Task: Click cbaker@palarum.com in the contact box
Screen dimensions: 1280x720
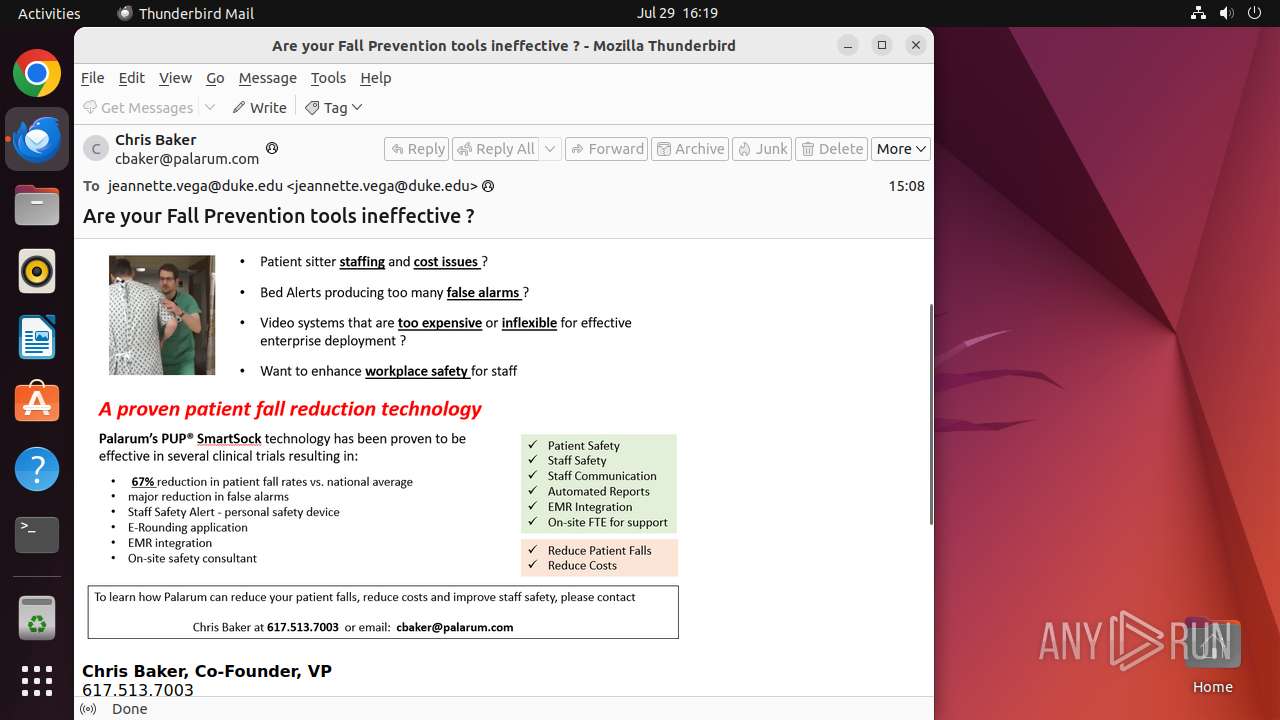Action: [455, 627]
